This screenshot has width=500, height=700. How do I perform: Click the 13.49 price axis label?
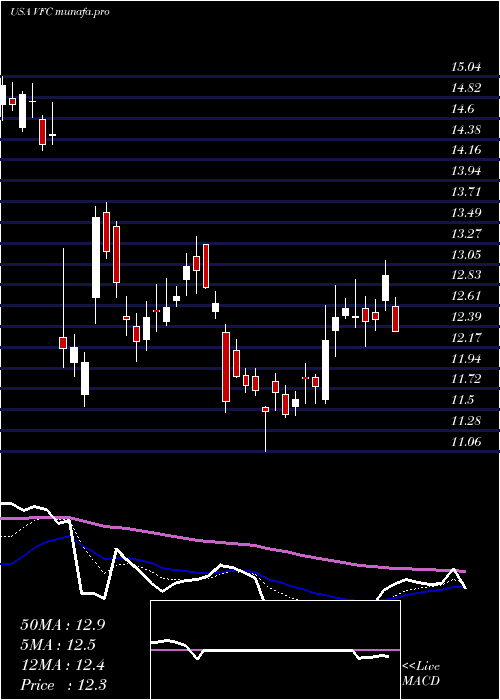[466, 212]
